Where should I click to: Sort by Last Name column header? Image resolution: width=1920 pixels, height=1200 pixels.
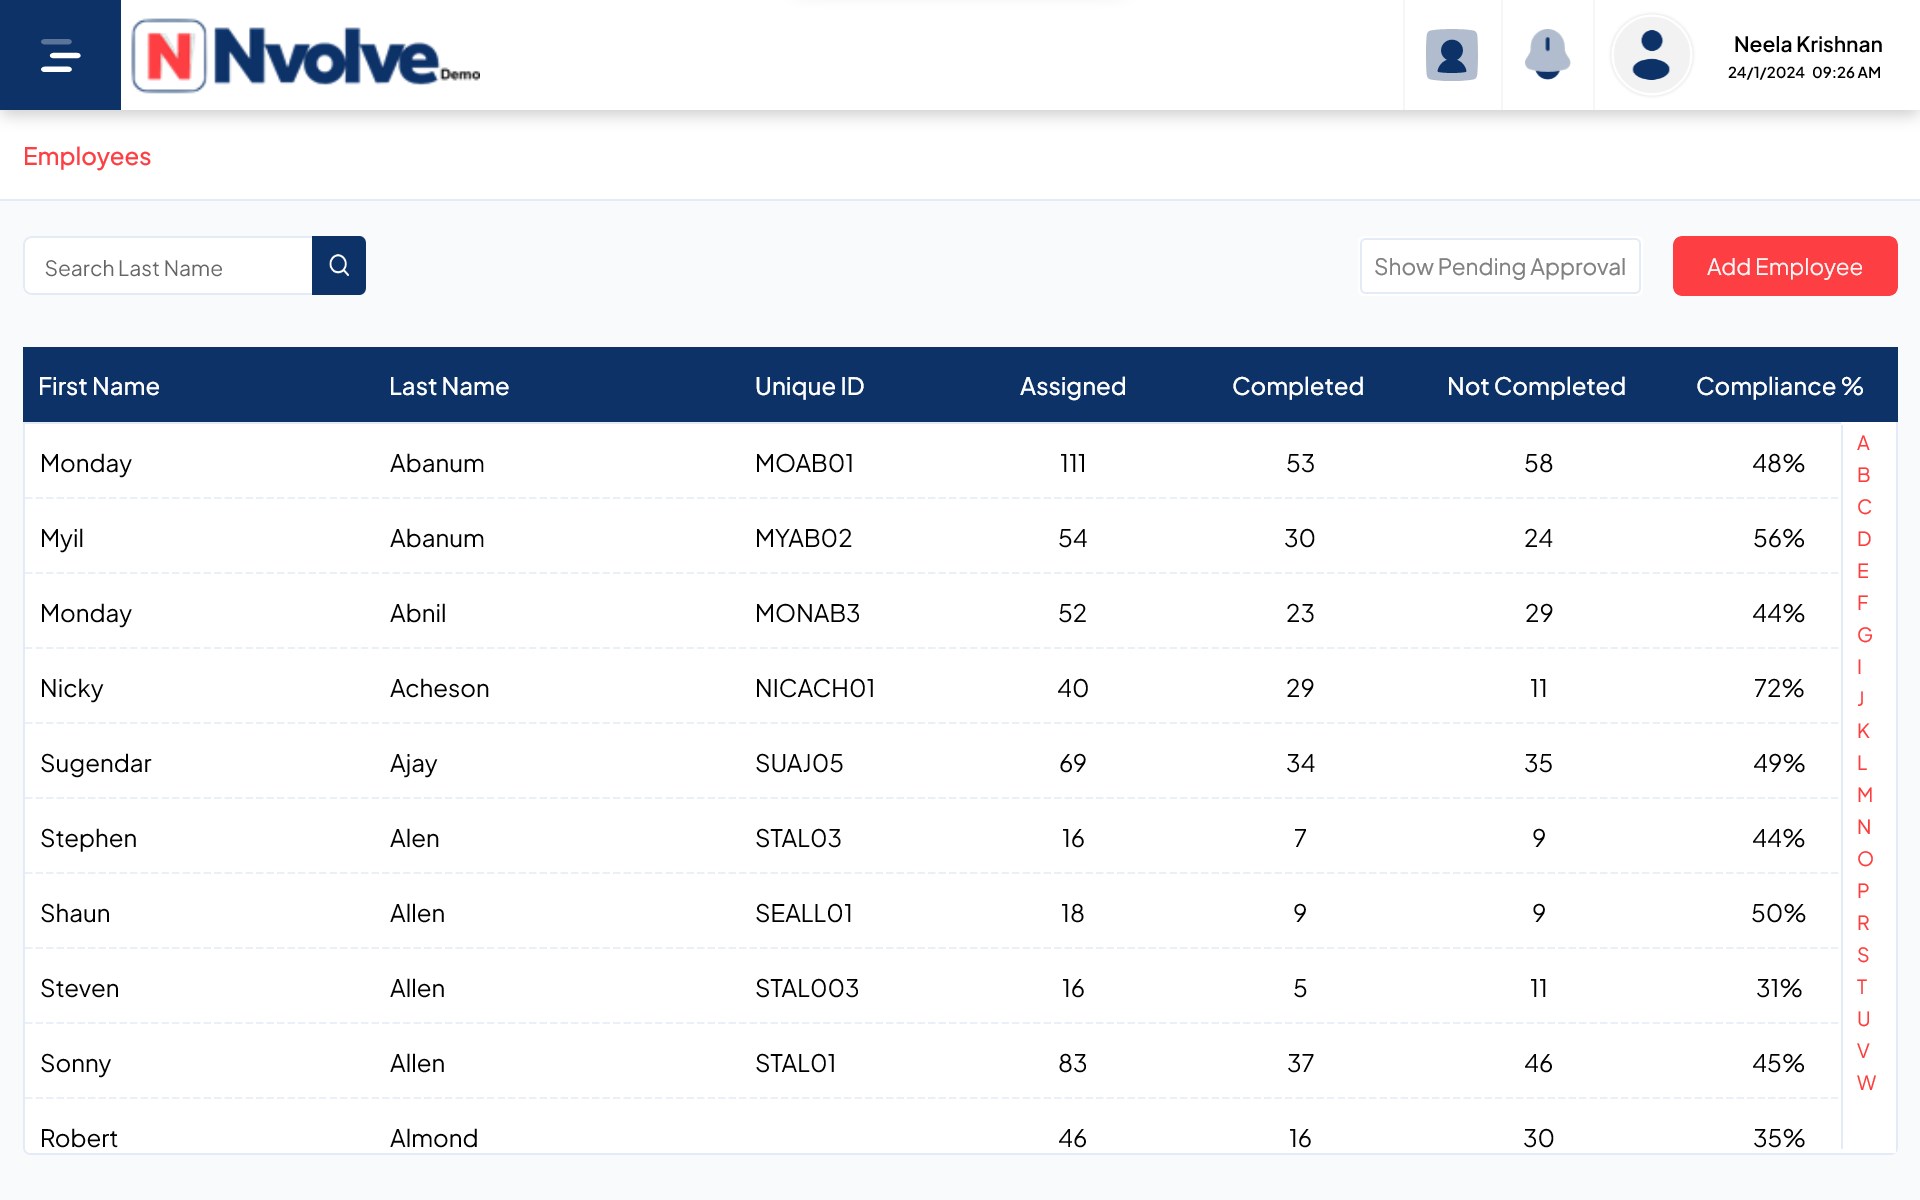pos(449,386)
